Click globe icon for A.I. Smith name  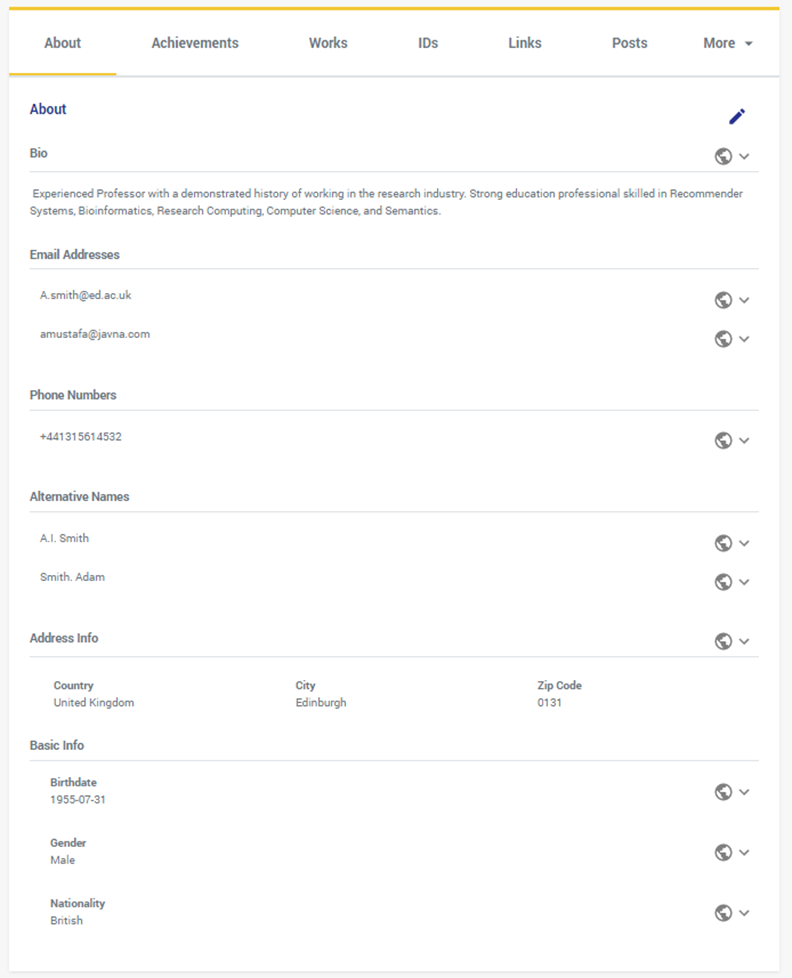(x=724, y=543)
